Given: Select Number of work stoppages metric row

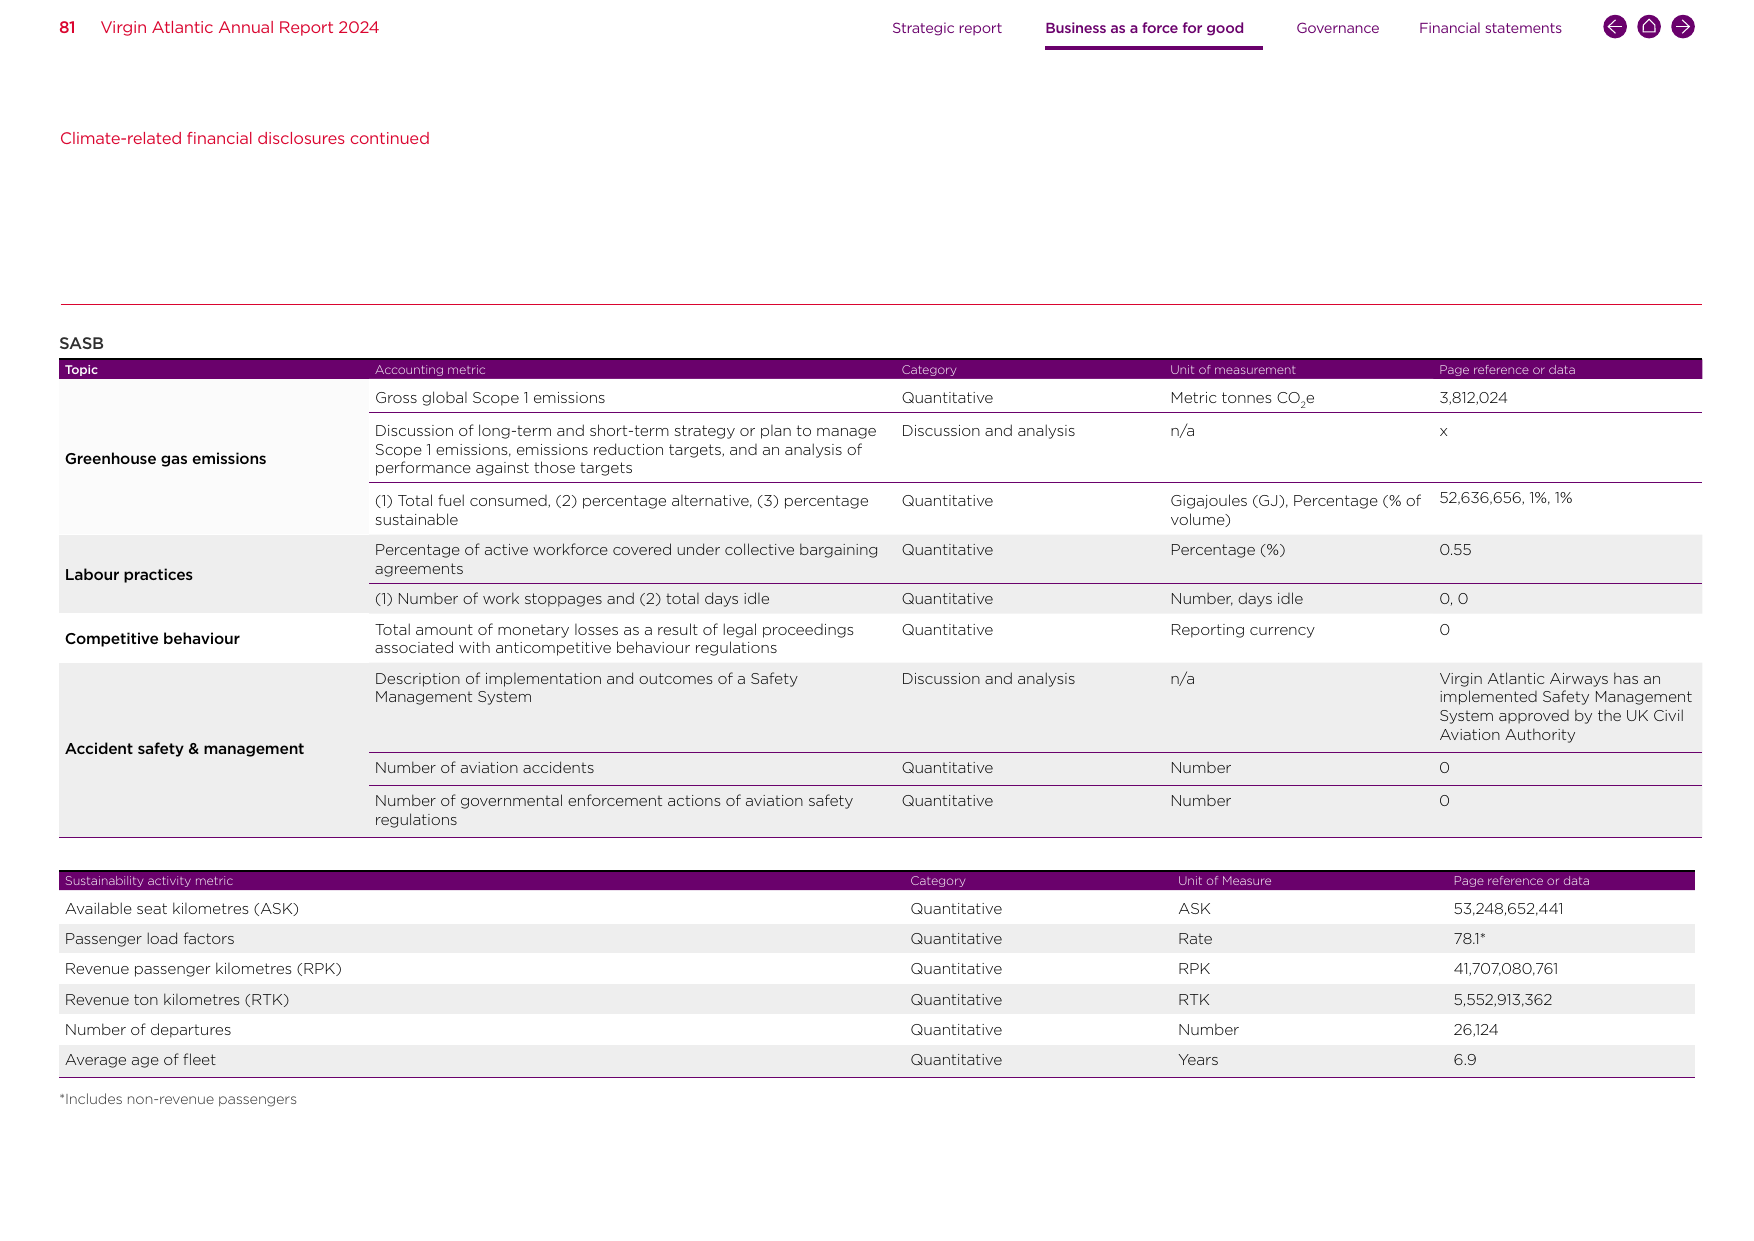Looking at the screenshot, I should 572,599.
